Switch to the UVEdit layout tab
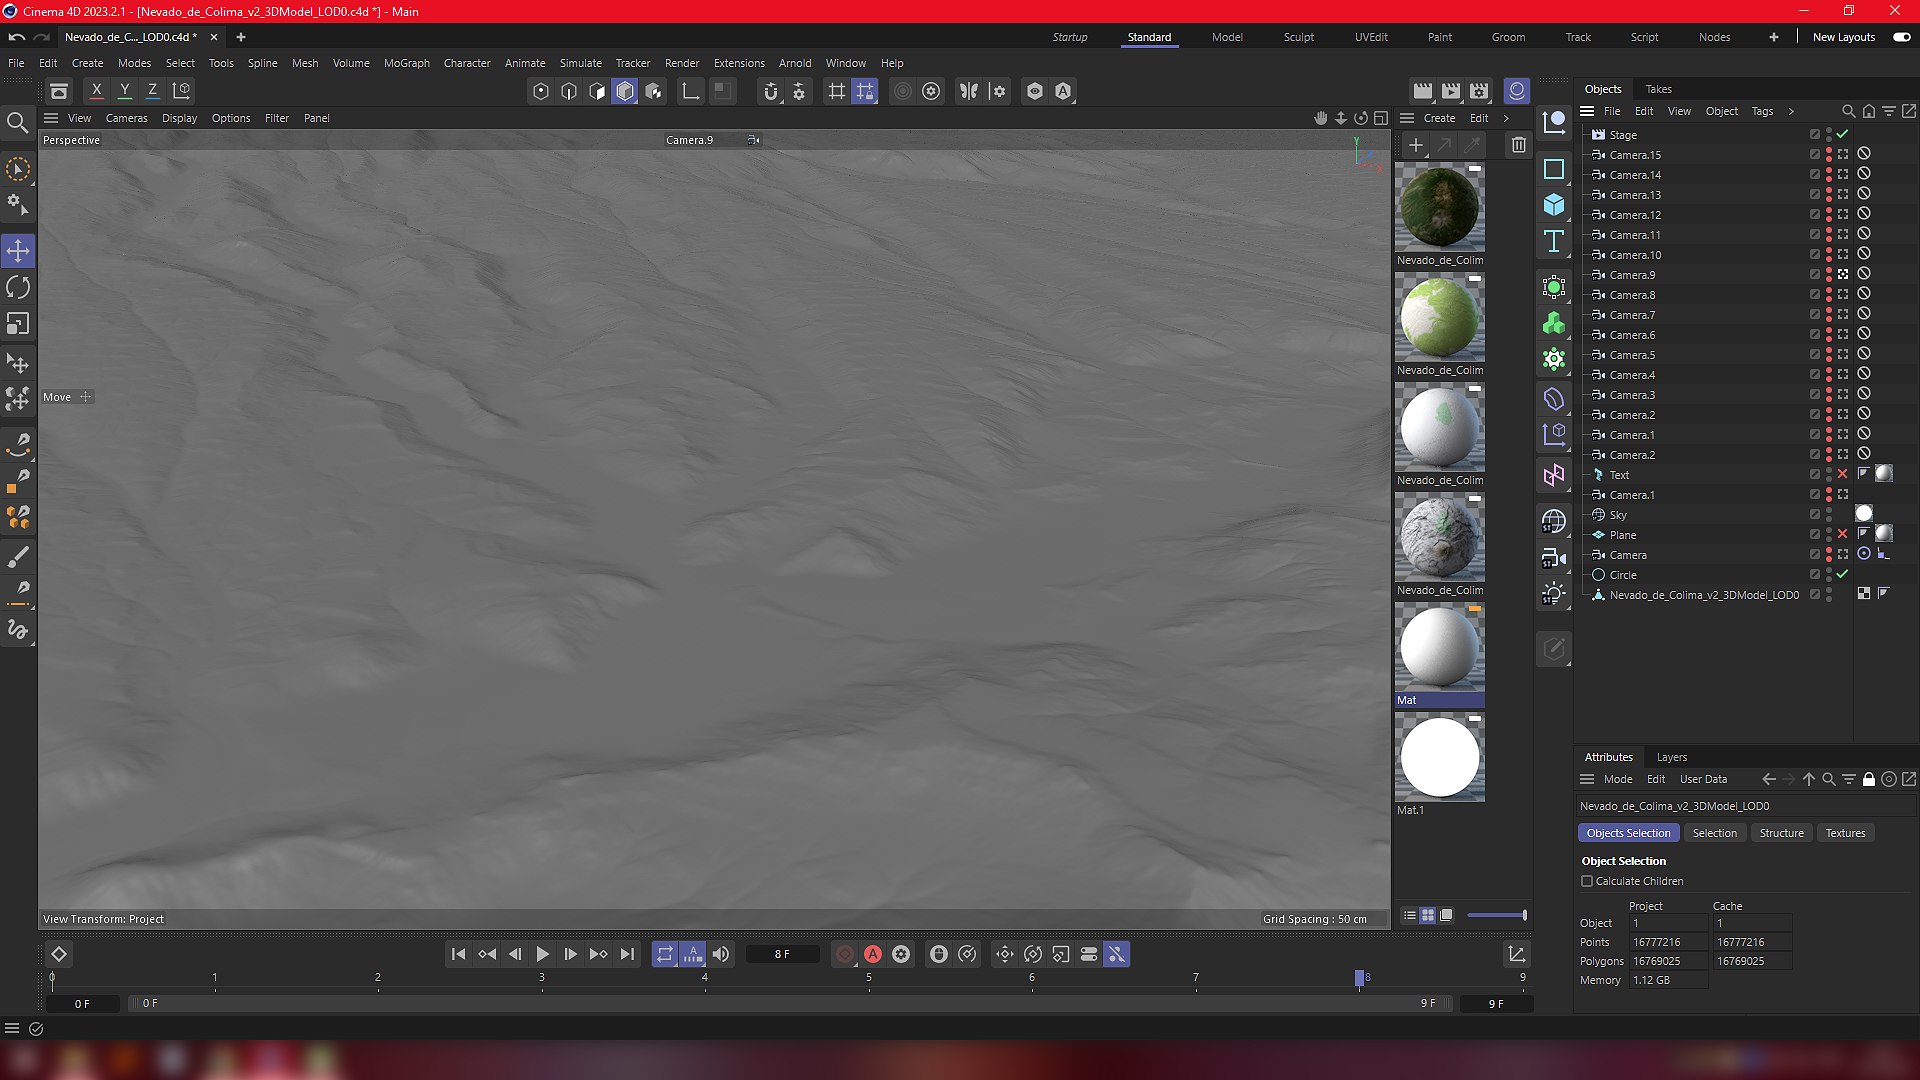 tap(1371, 37)
